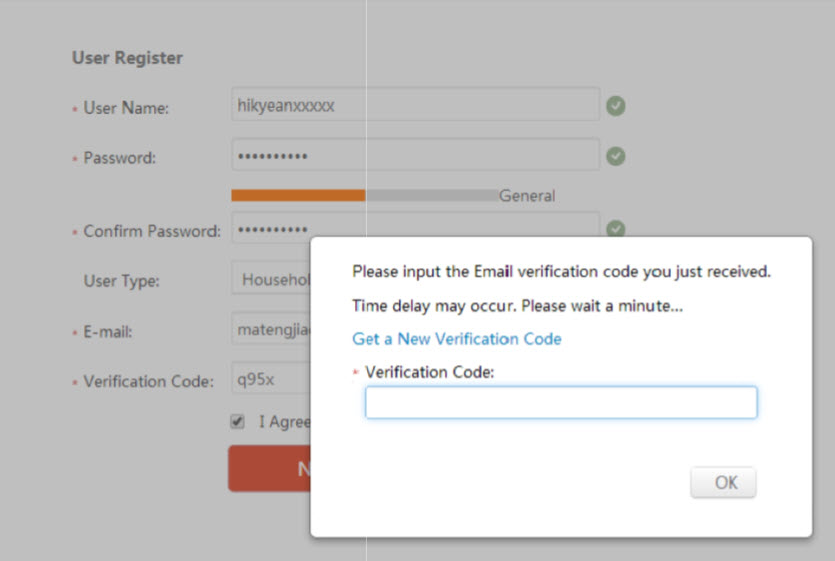Open the User Type dropdown
Screen dimensions: 835x561
pos(272,280)
